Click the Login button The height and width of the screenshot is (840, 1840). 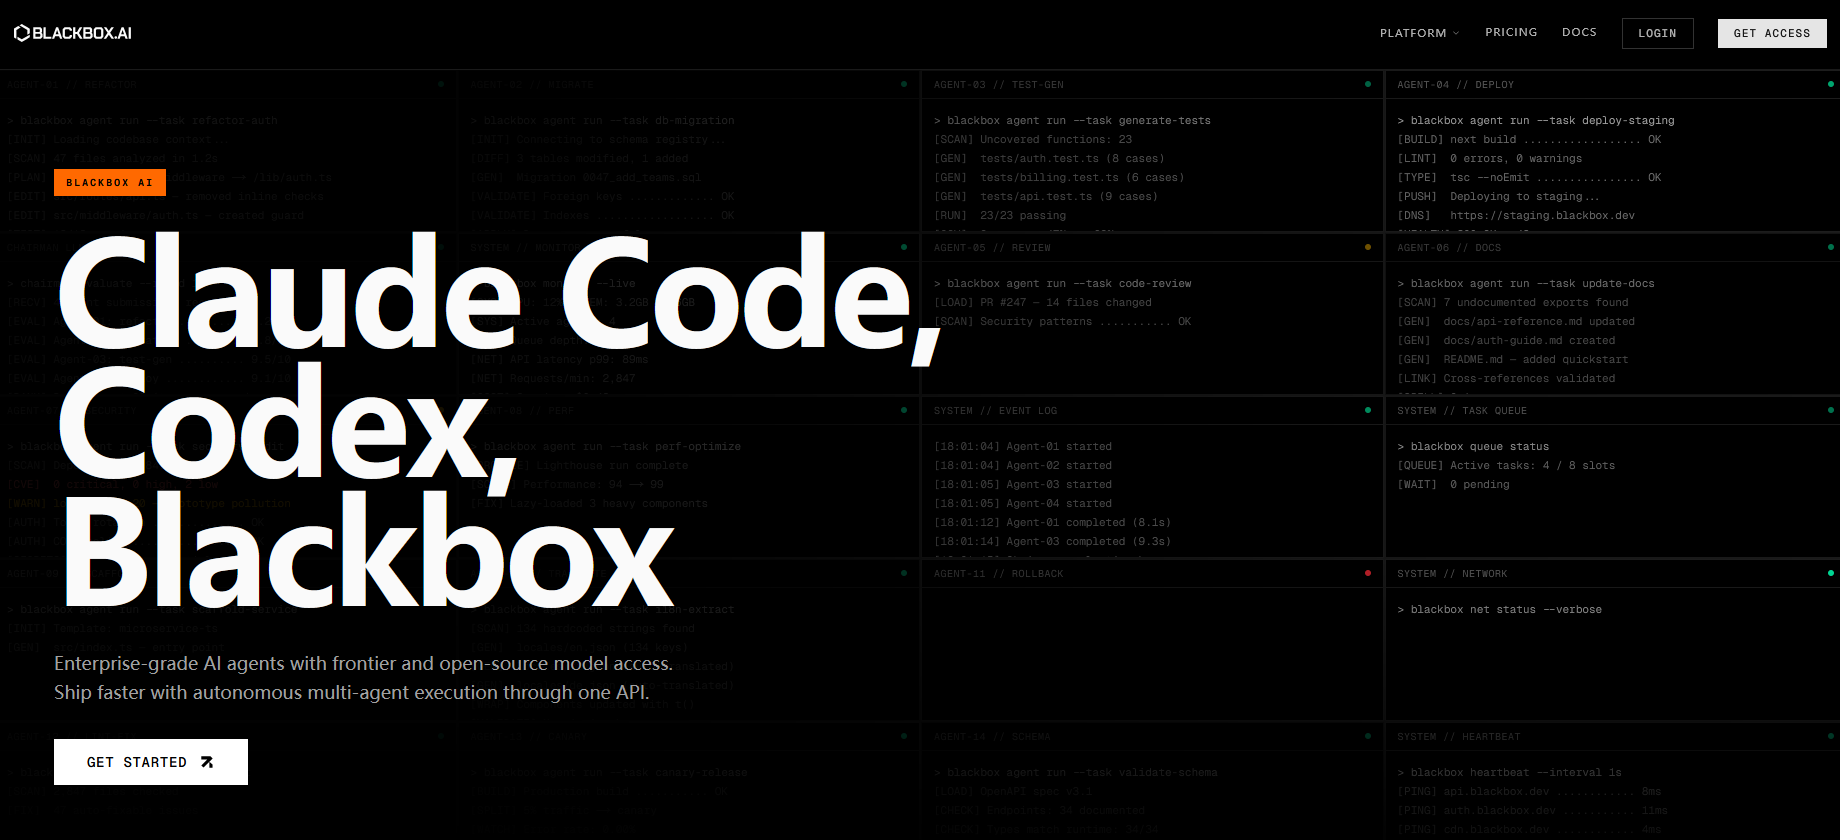(1657, 33)
